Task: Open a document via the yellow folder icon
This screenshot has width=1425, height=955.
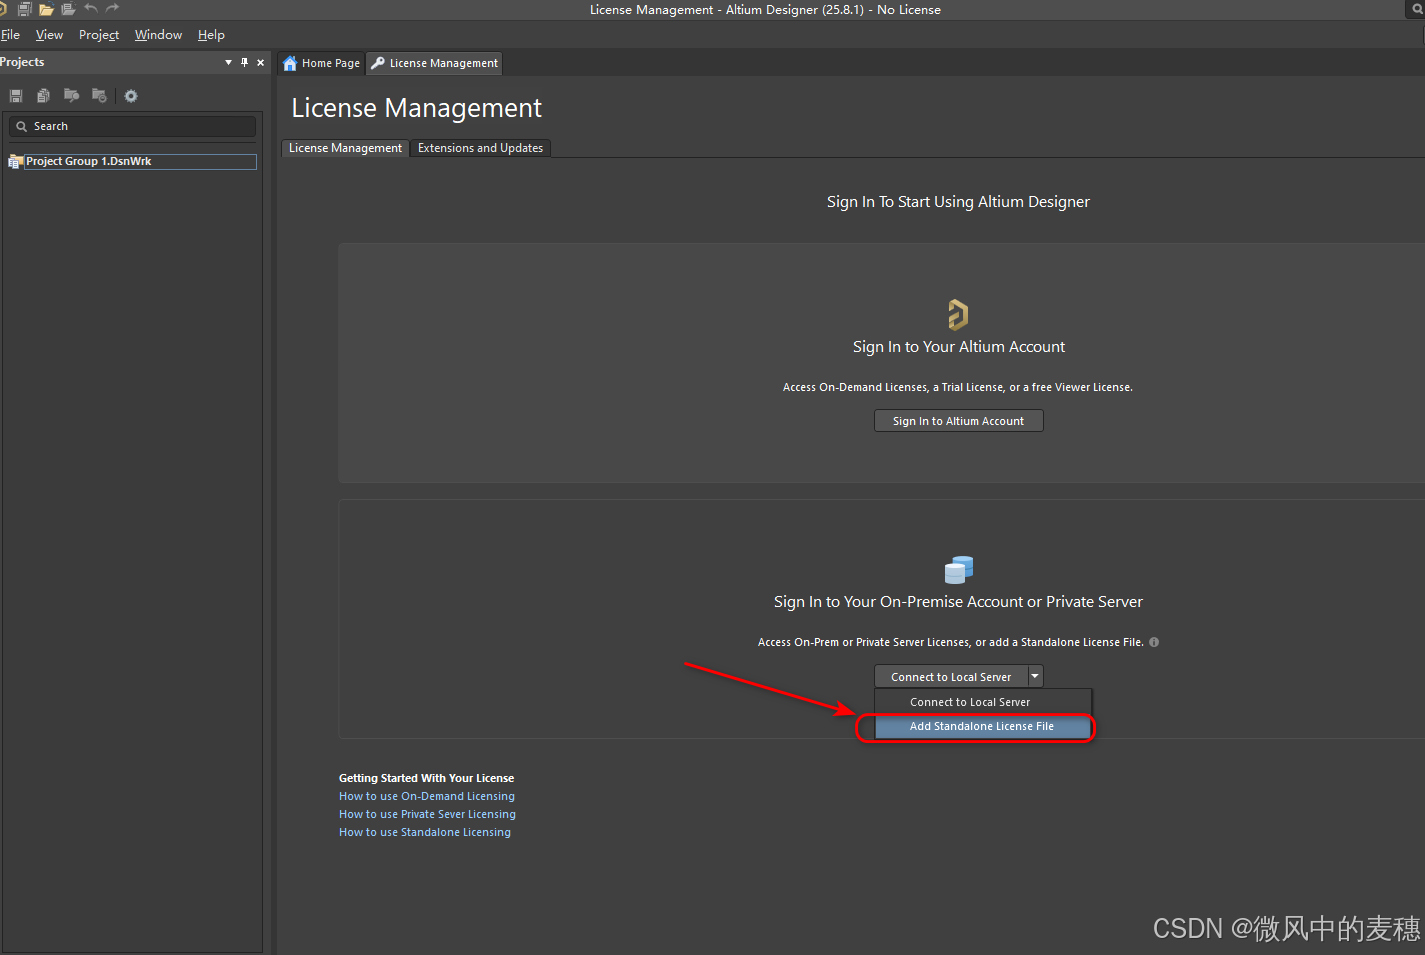Action: (46, 9)
